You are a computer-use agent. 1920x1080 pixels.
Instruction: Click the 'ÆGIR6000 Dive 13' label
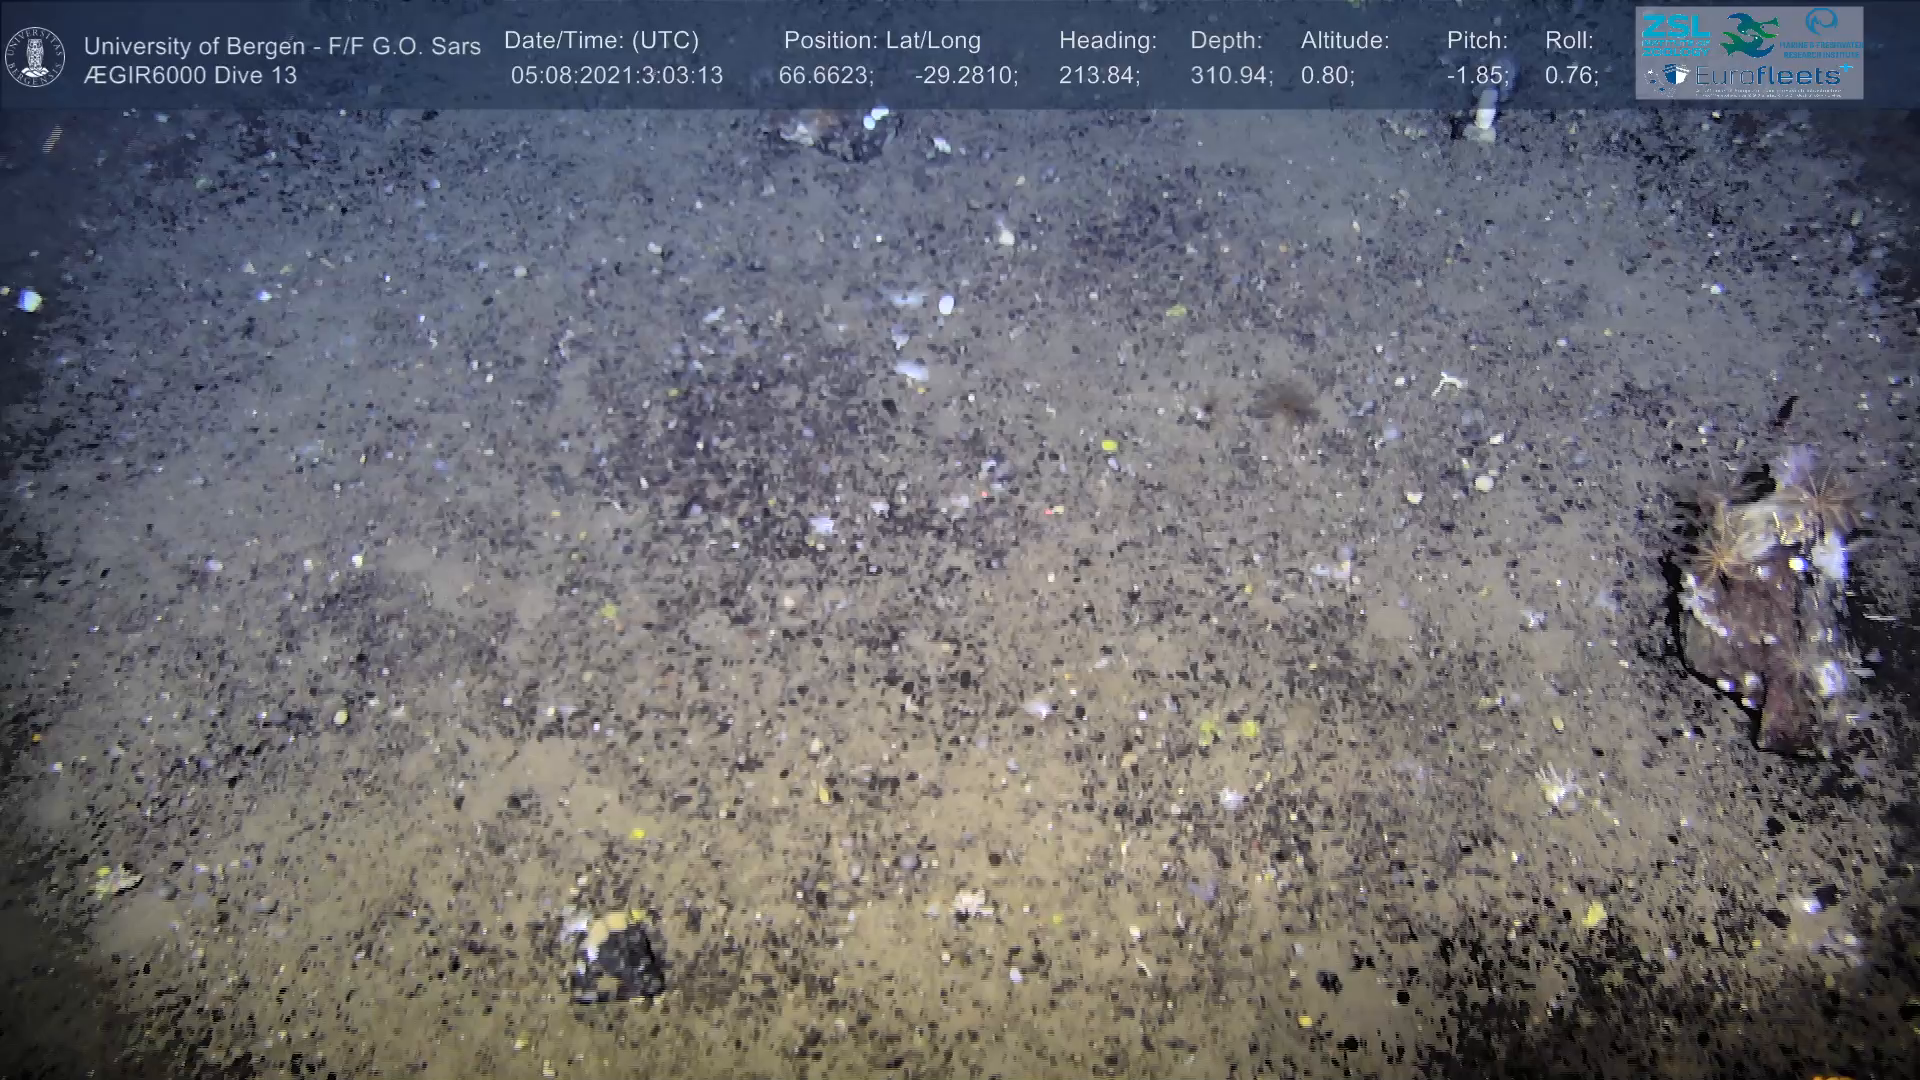(x=190, y=76)
